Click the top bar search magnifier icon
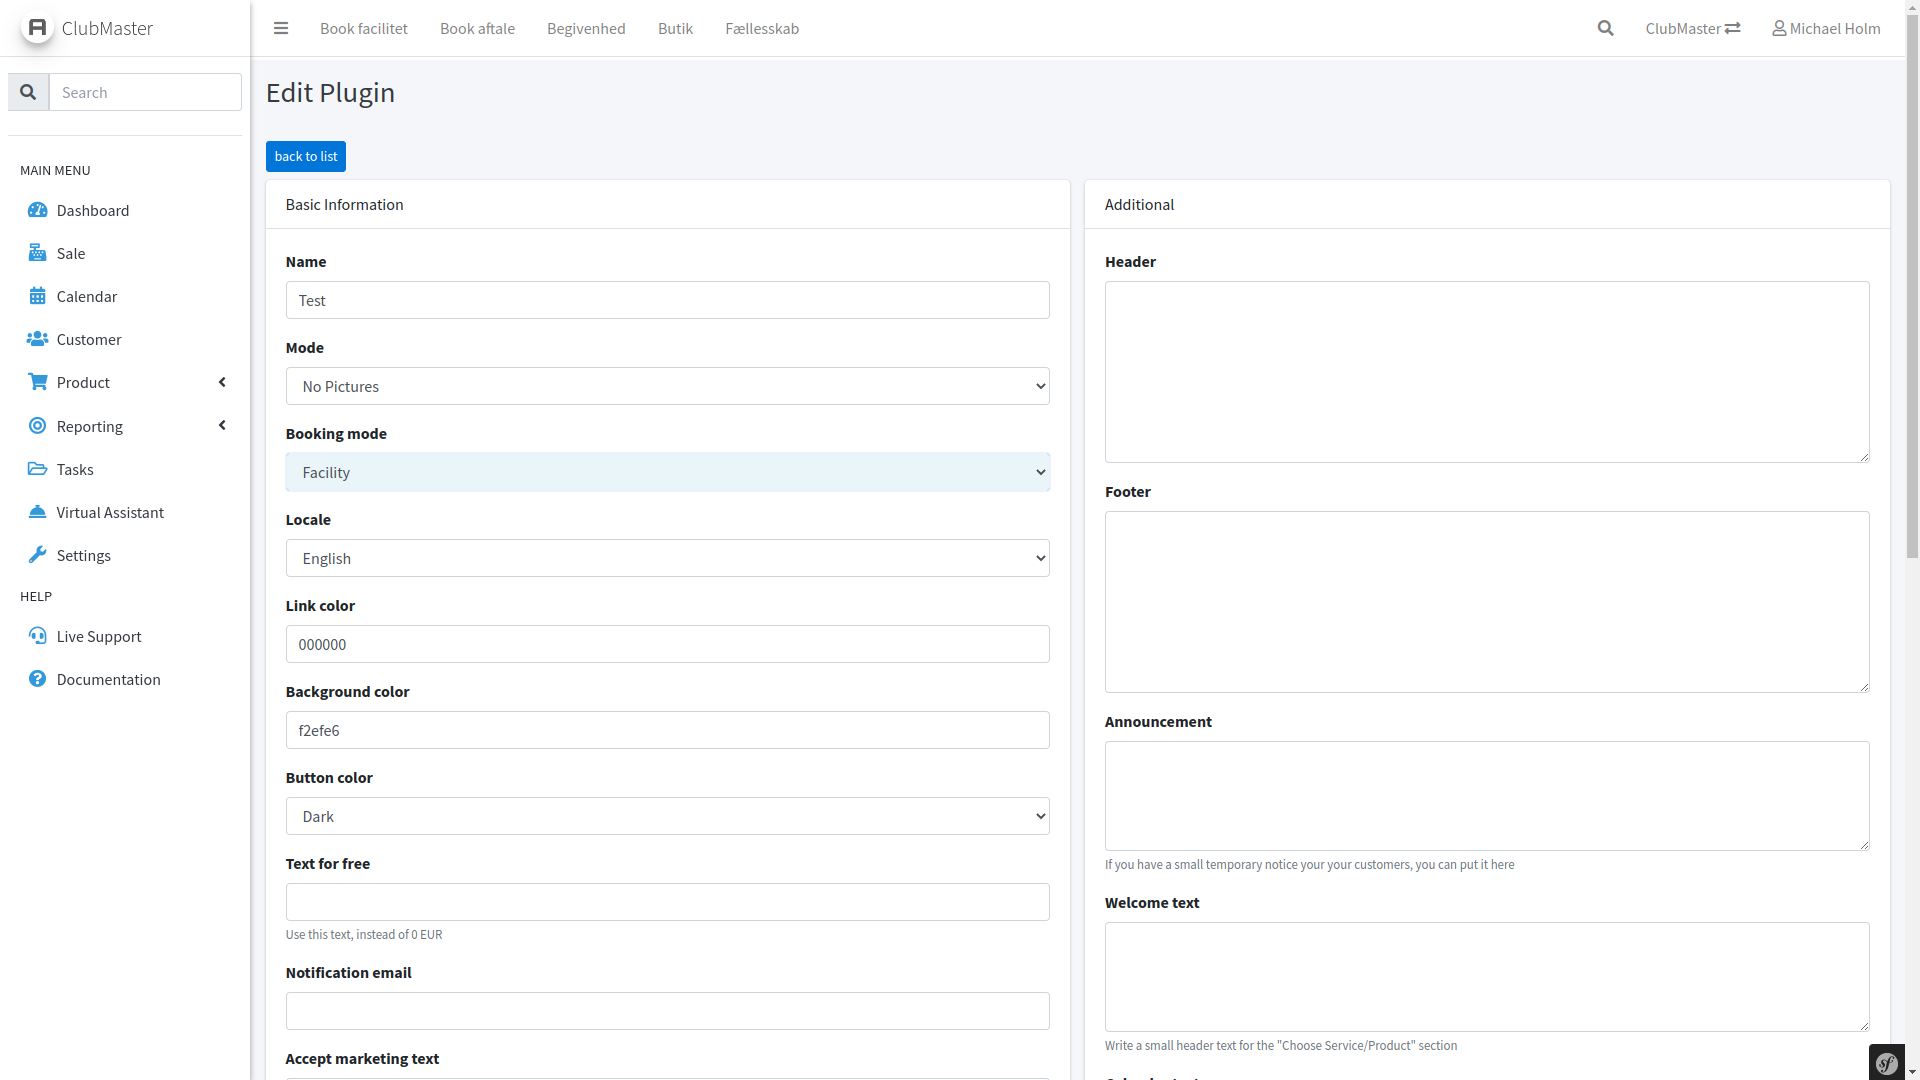 [1605, 28]
